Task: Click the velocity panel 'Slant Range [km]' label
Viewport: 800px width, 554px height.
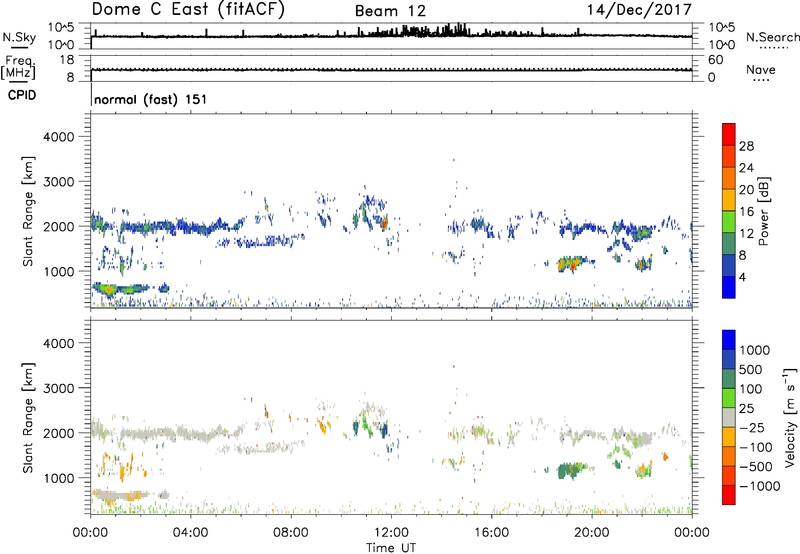Action: pyautogui.click(x=29, y=418)
